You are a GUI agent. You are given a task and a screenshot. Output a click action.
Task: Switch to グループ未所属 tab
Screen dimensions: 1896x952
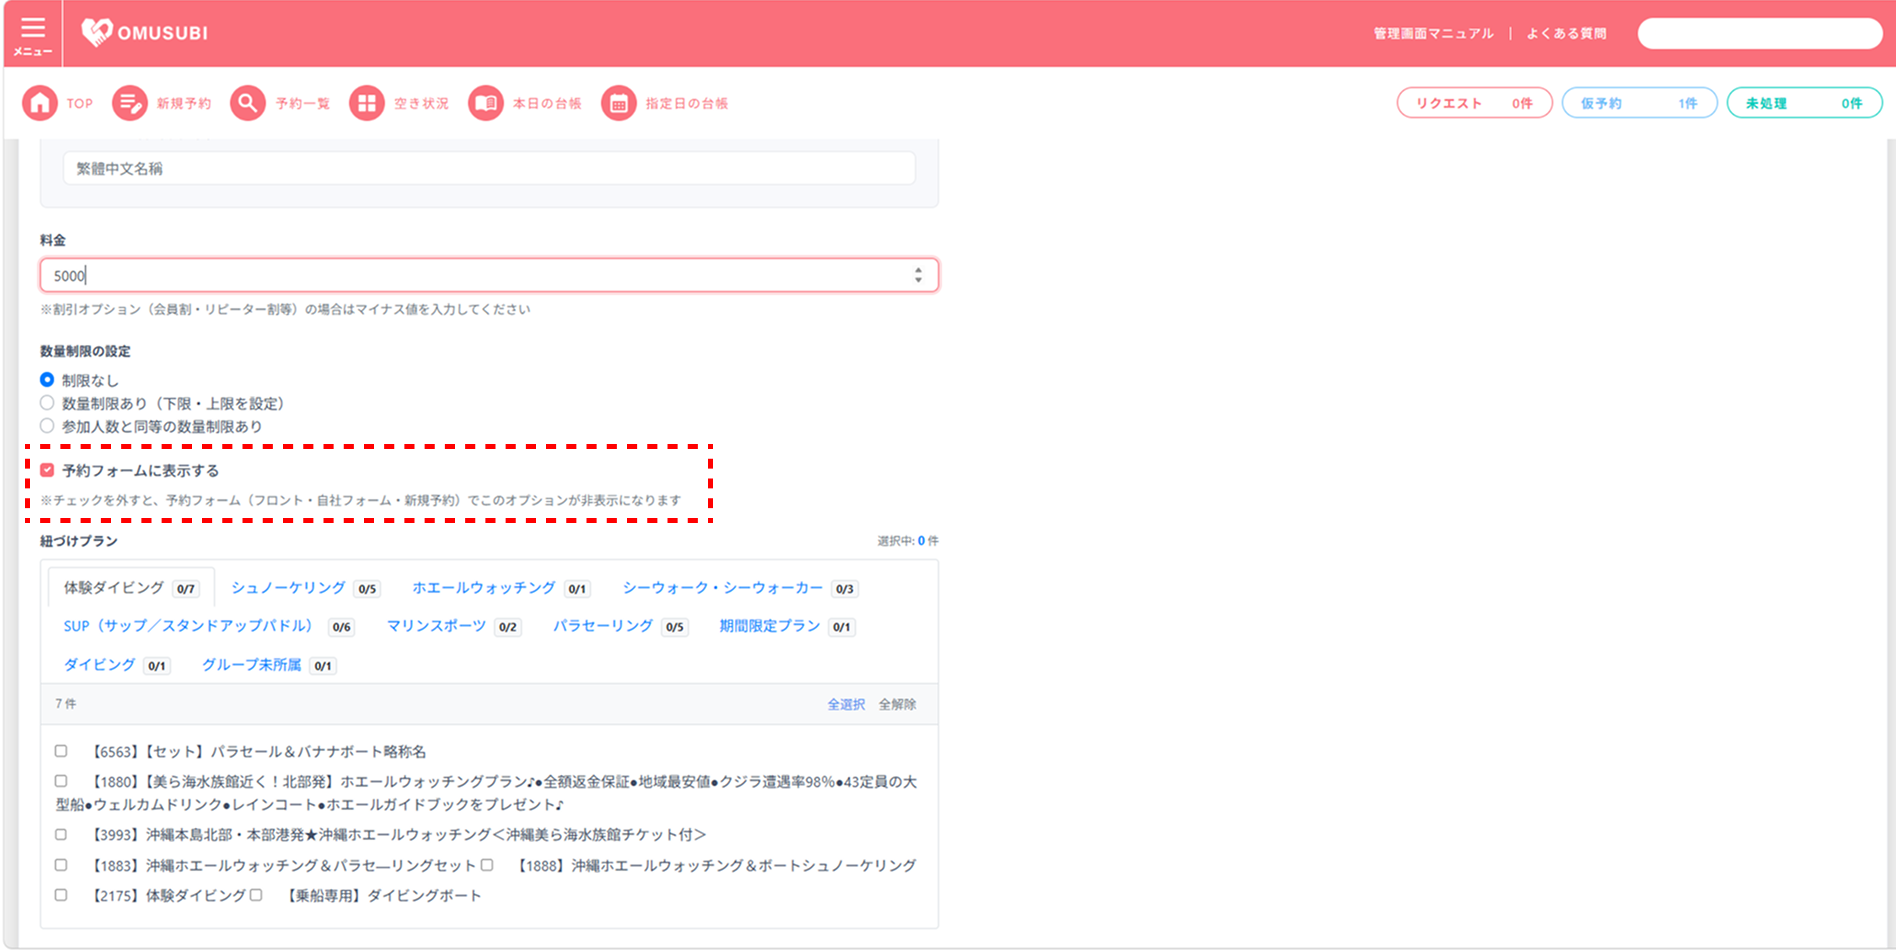point(268,665)
